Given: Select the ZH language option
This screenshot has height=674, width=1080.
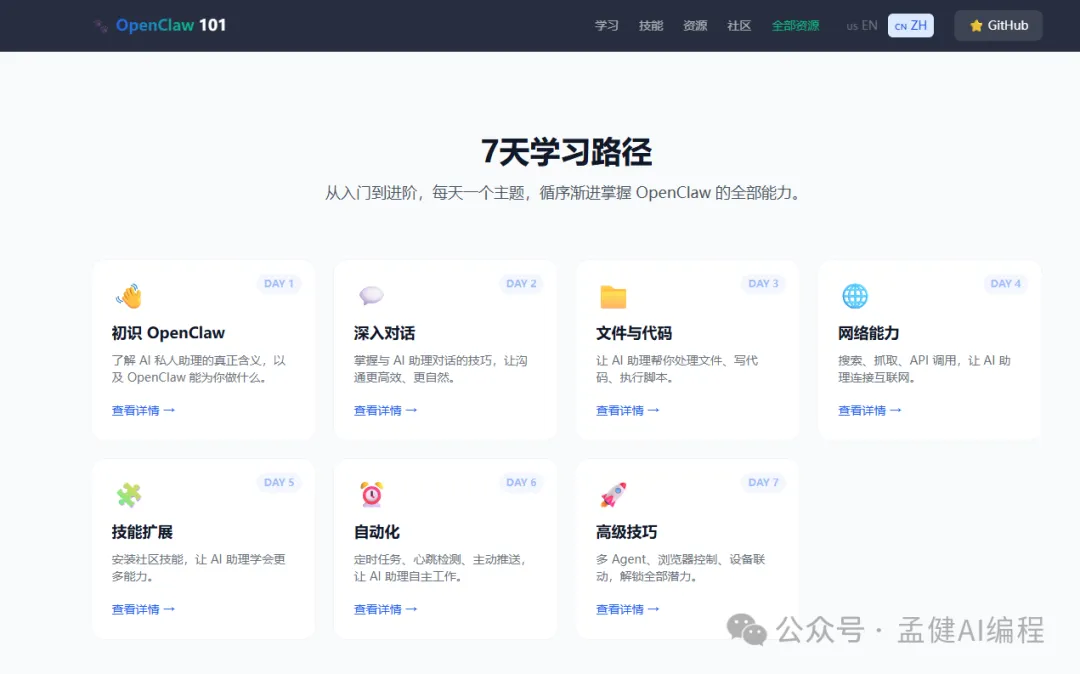Looking at the screenshot, I should click(x=910, y=25).
